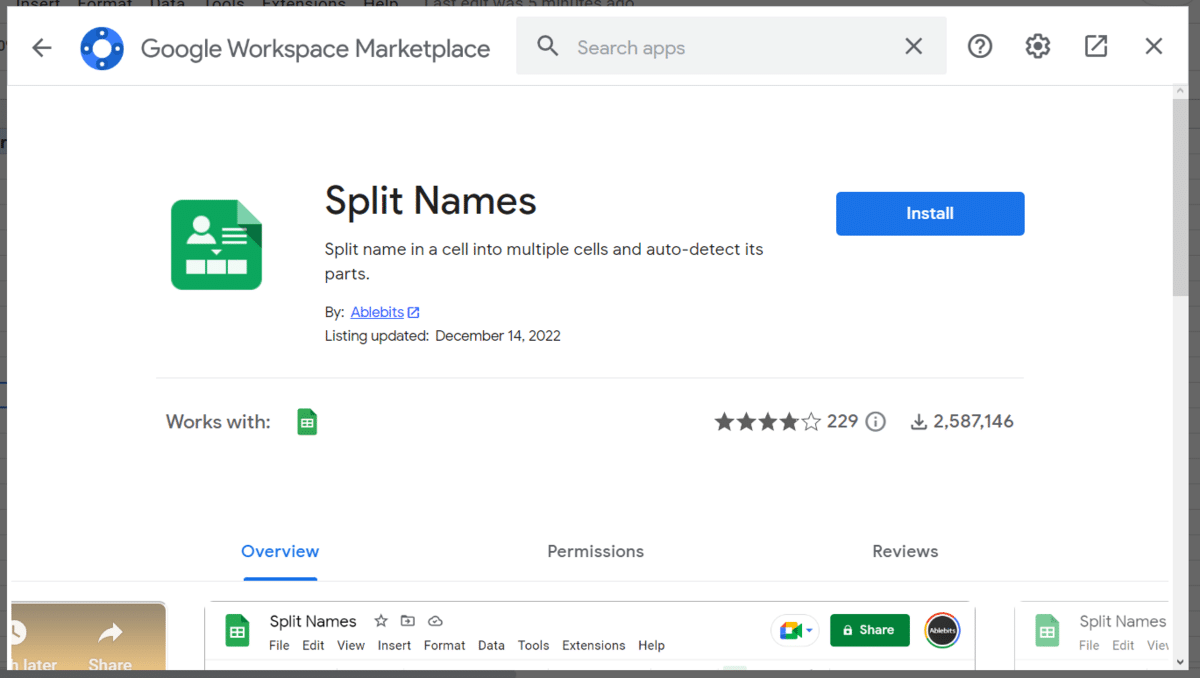Switch to the Permissions tab
Viewport: 1200px width, 678px height.
pos(595,551)
